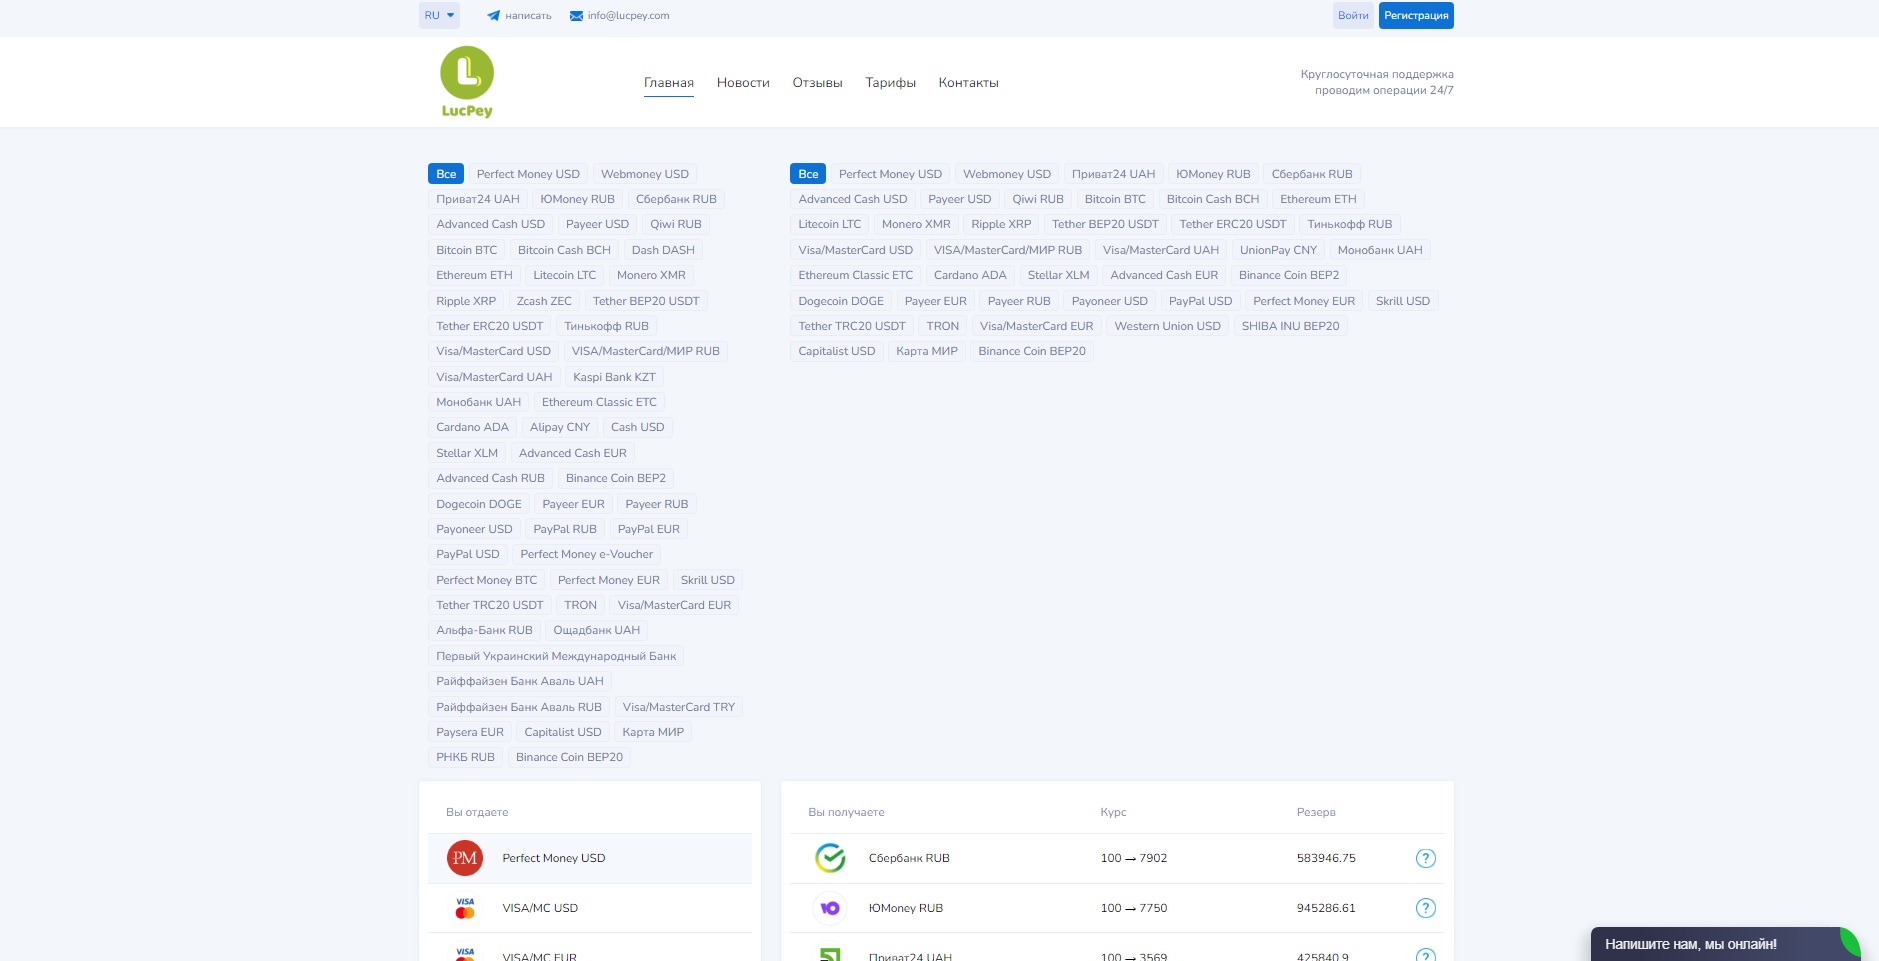
Task: Filter right list by Capitalist USD
Action: coord(836,351)
